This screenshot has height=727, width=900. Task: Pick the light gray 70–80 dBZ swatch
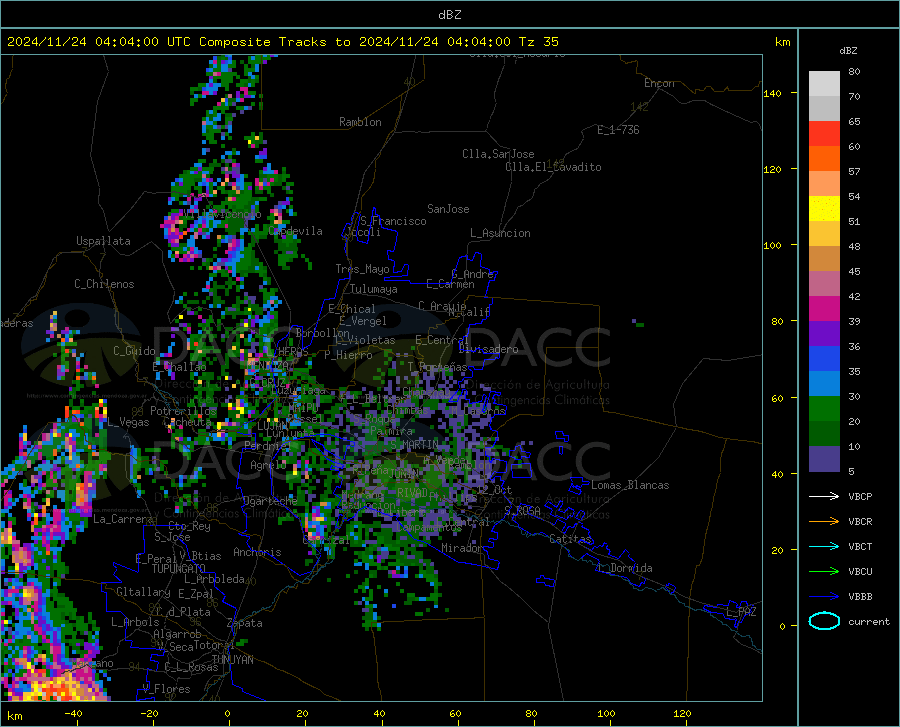click(x=824, y=84)
